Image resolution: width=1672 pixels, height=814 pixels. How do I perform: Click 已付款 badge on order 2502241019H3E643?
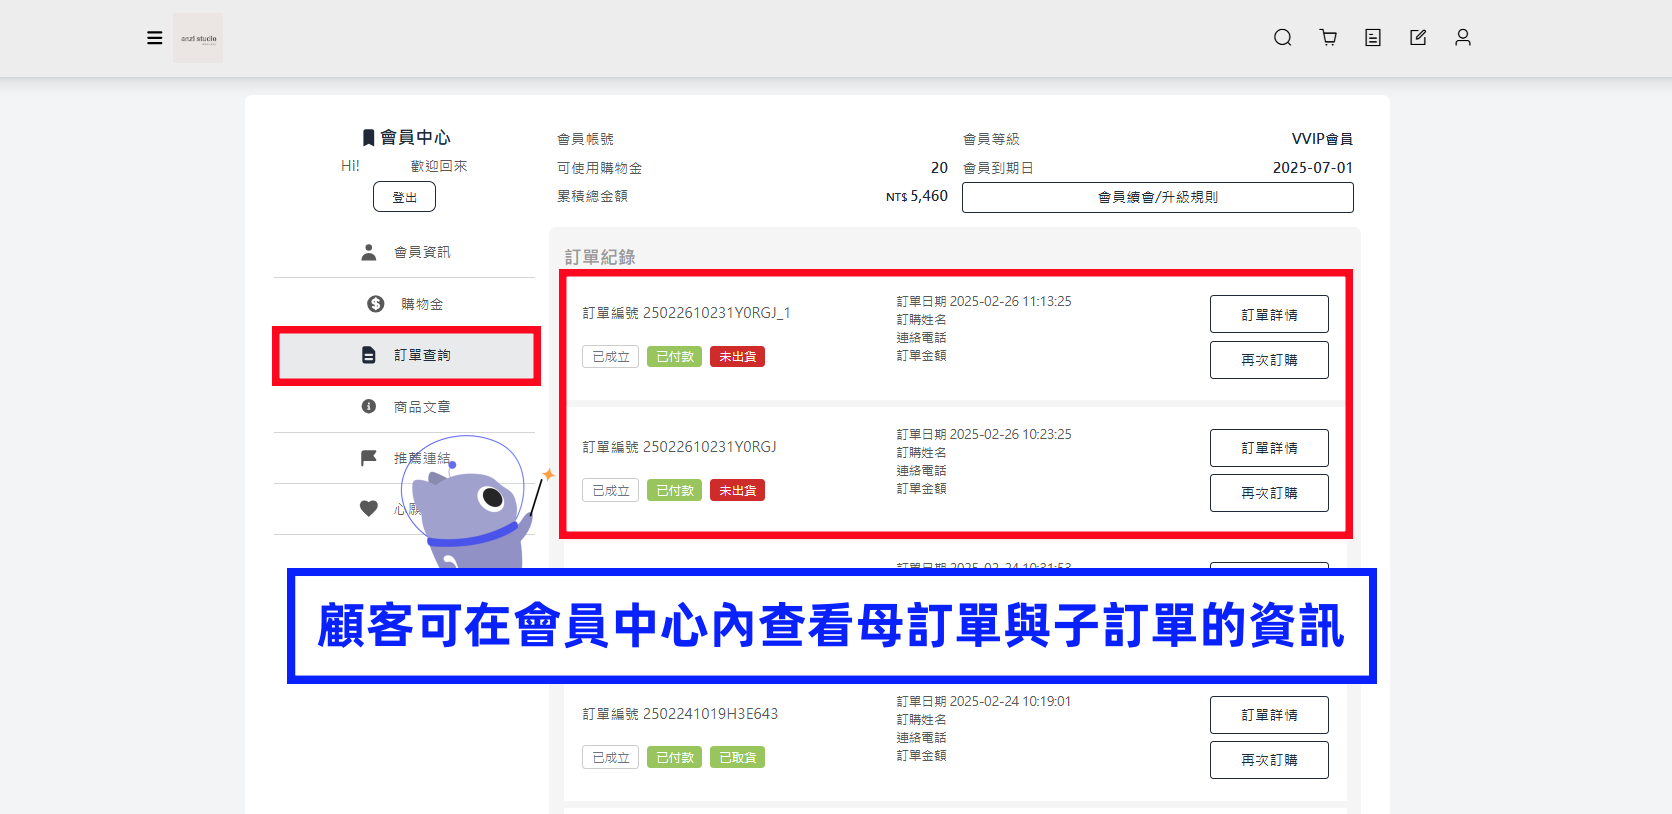674,758
